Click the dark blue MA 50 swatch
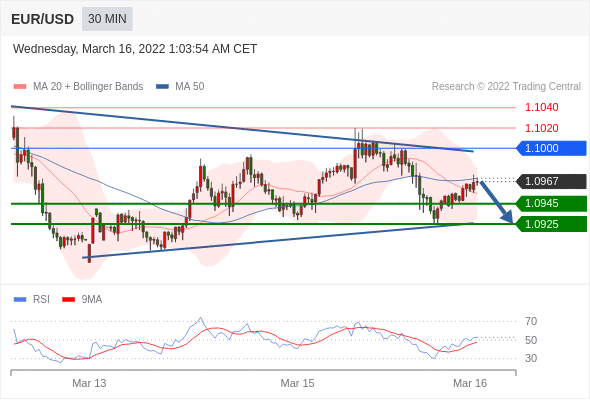 162,87
